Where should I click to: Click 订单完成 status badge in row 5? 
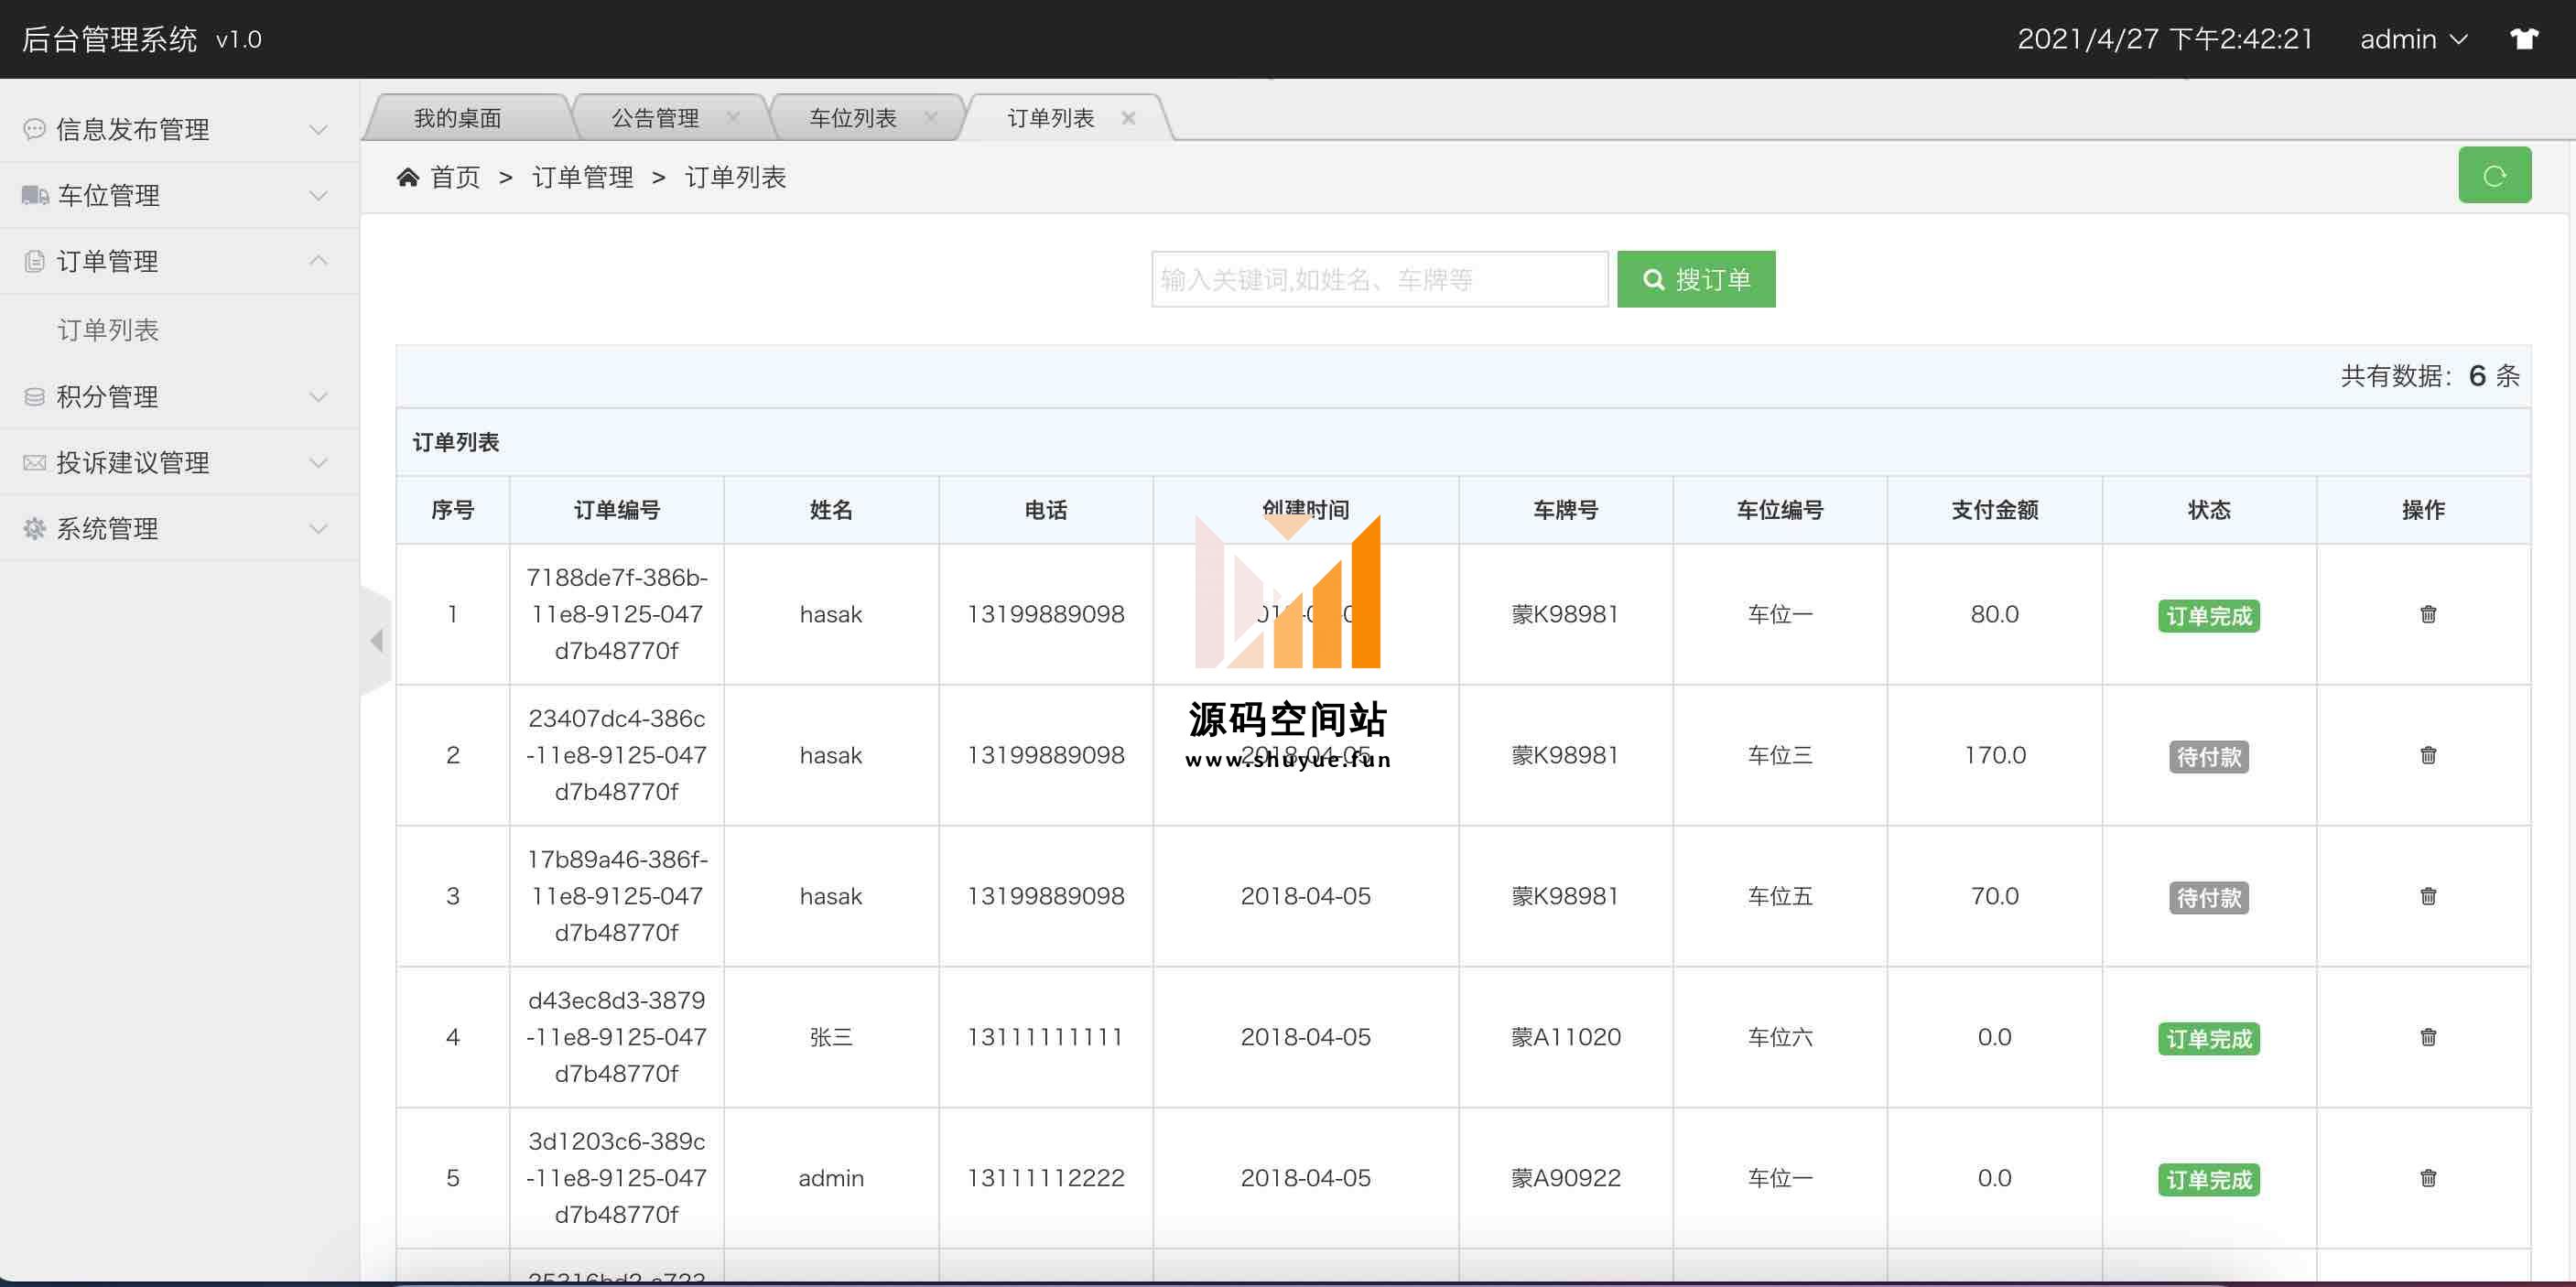(x=2208, y=1180)
